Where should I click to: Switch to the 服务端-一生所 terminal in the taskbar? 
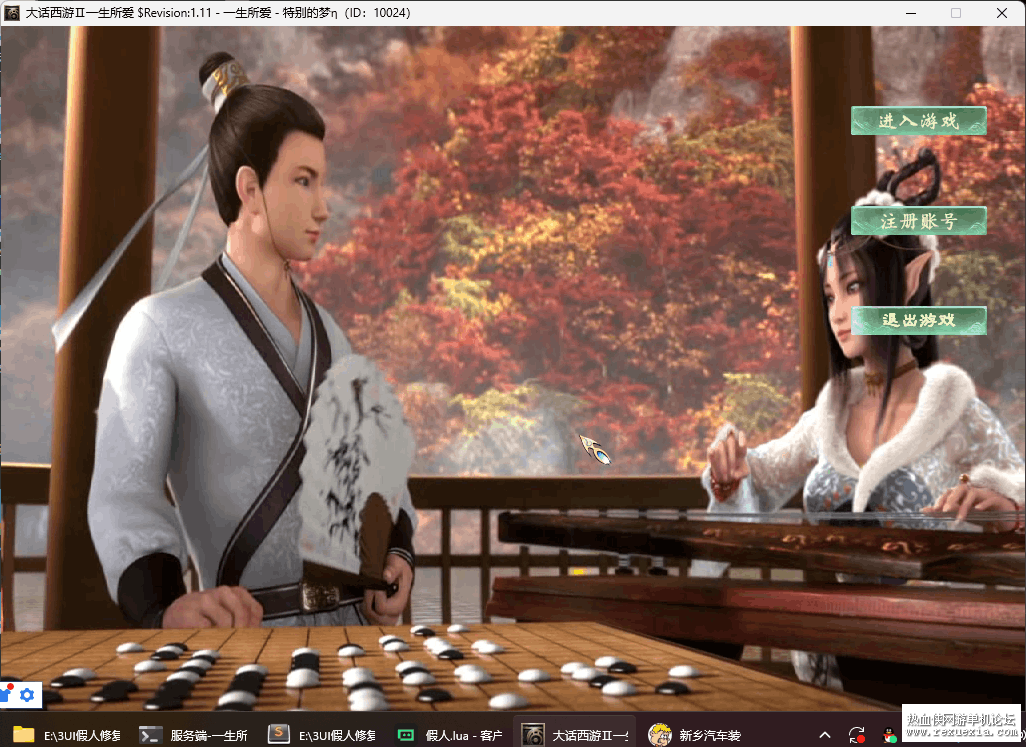coord(194,735)
